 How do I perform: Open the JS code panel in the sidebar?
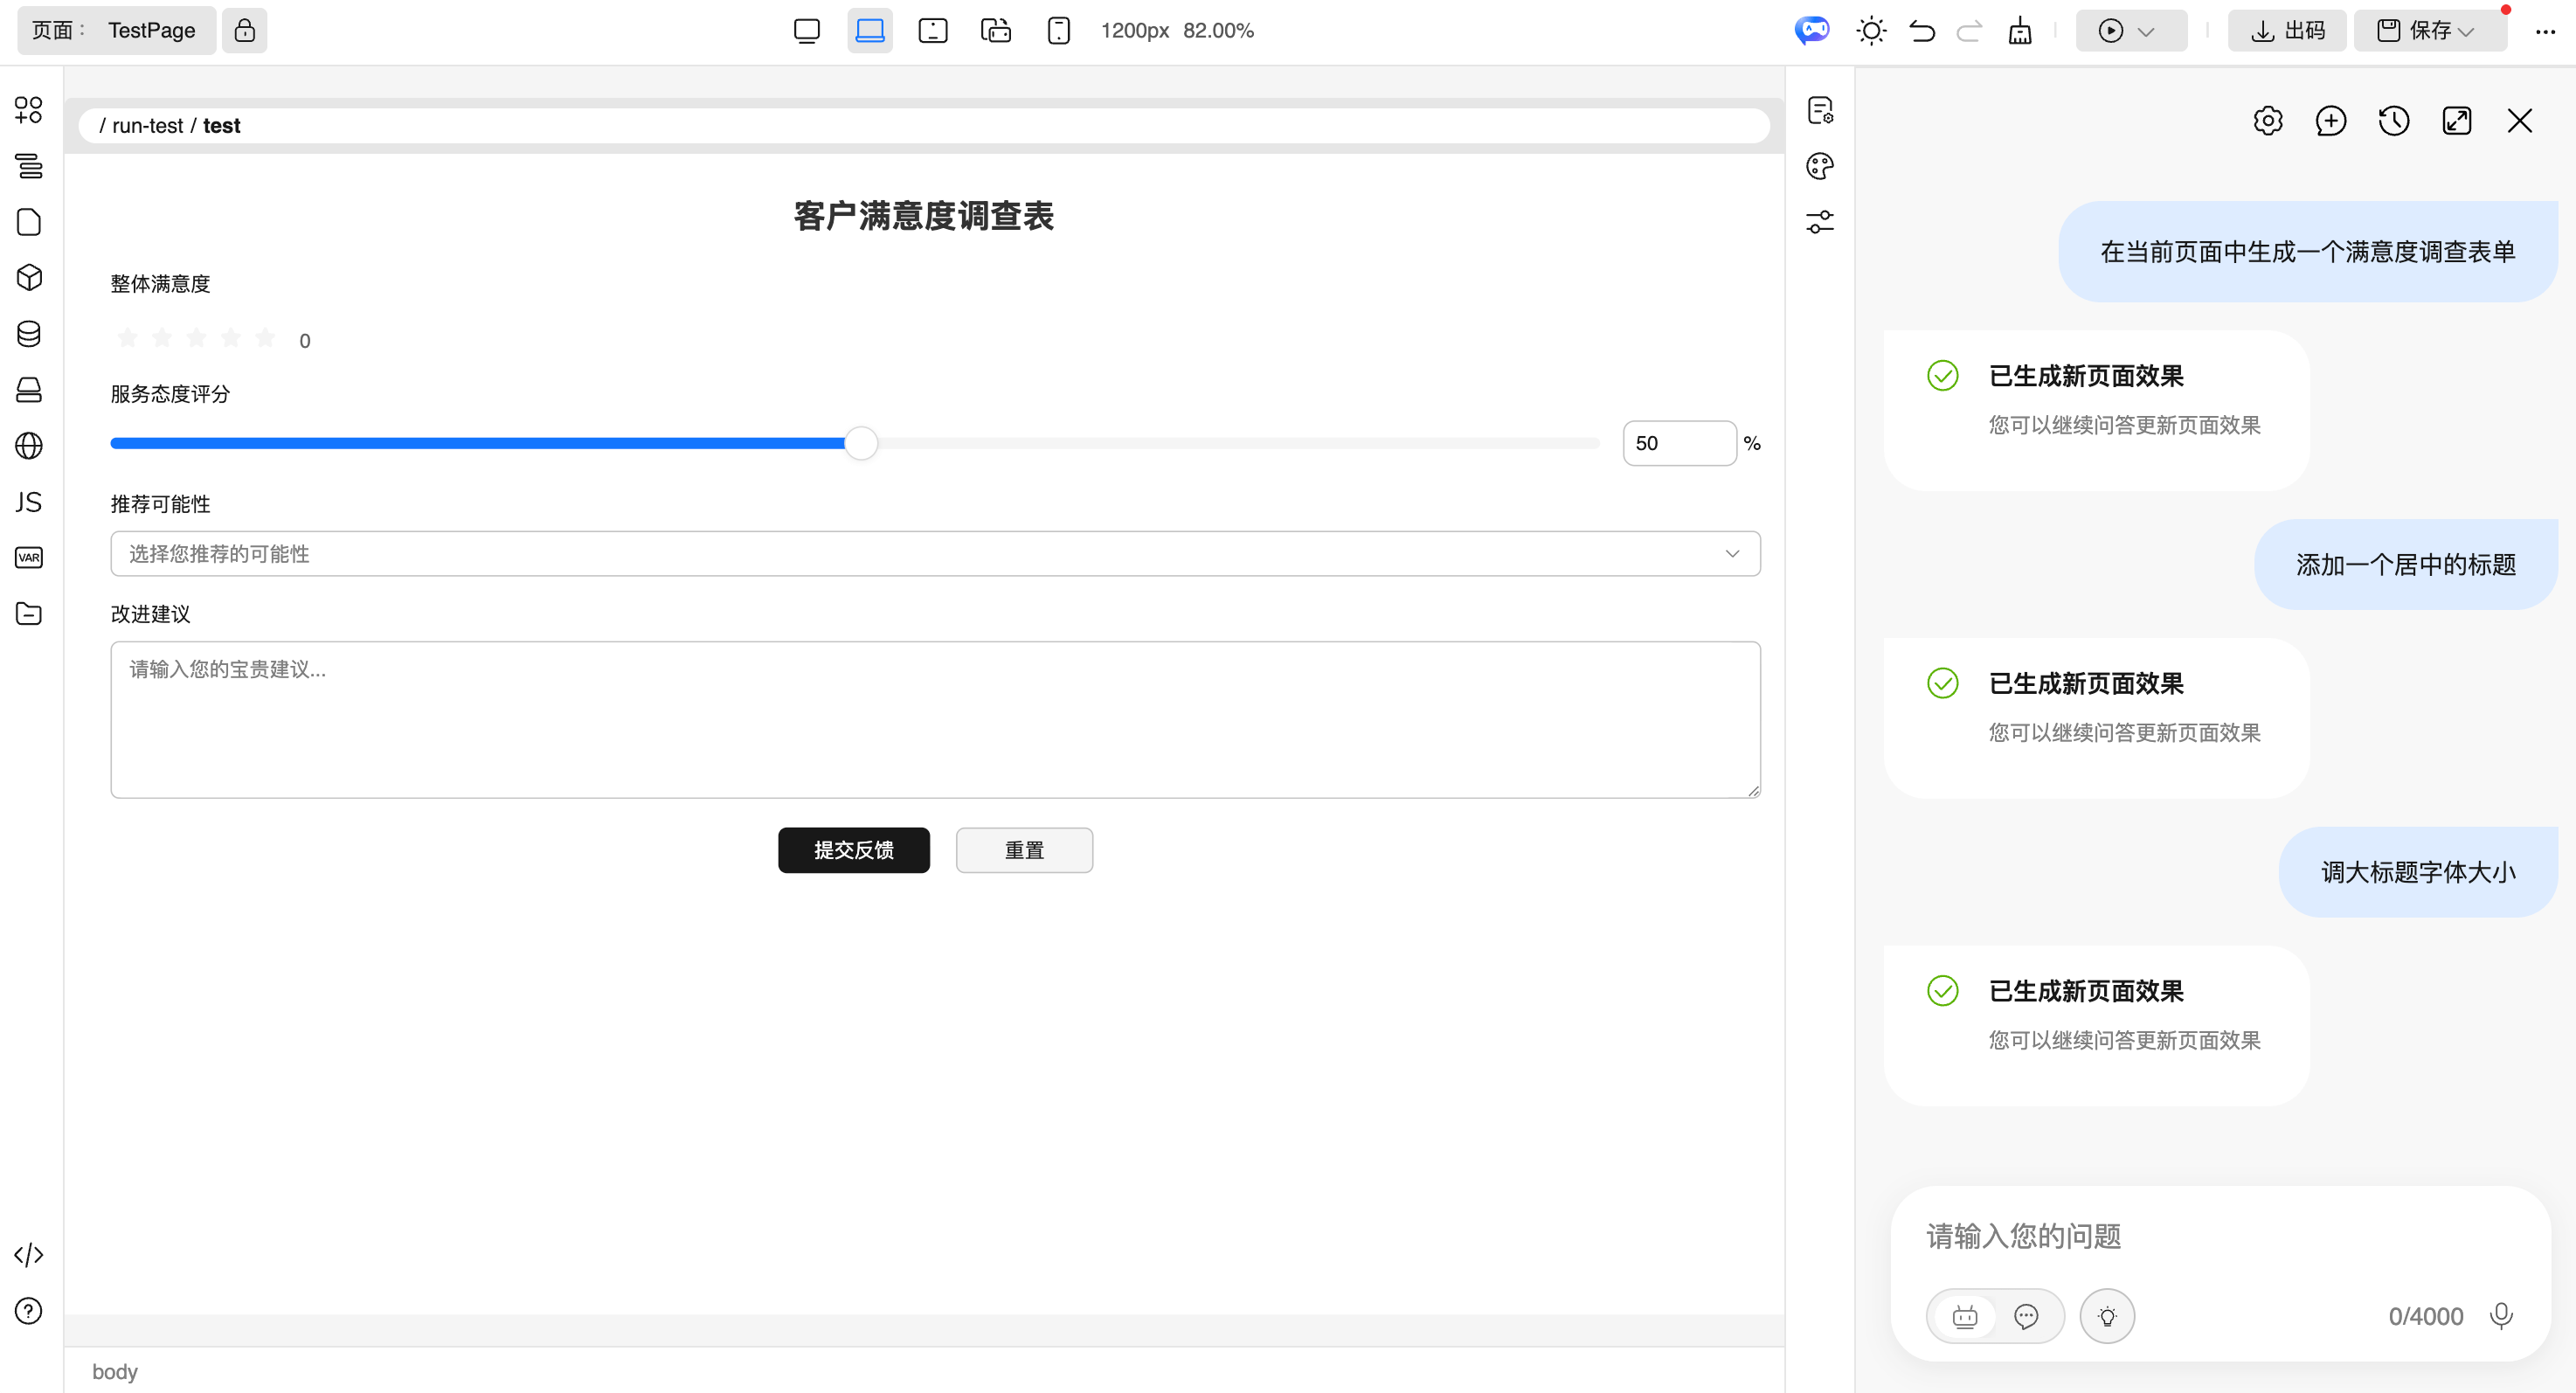pyautogui.click(x=29, y=502)
